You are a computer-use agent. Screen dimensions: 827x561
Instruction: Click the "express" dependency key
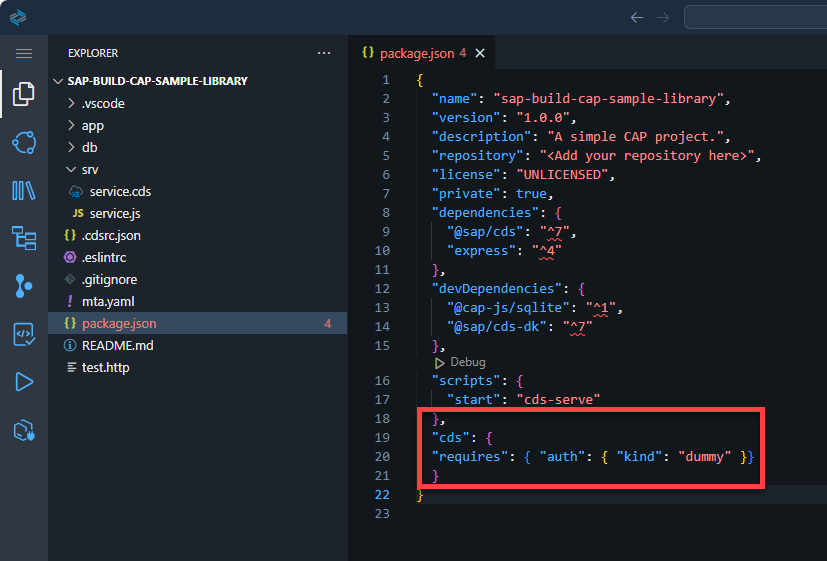tap(481, 250)
